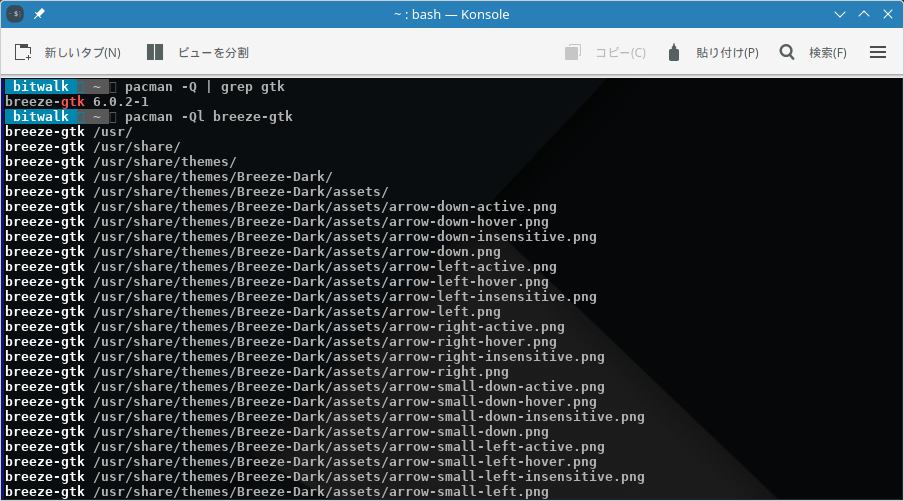Toggle the pin window icon
The image size is (904, 501).
(39, 14)
